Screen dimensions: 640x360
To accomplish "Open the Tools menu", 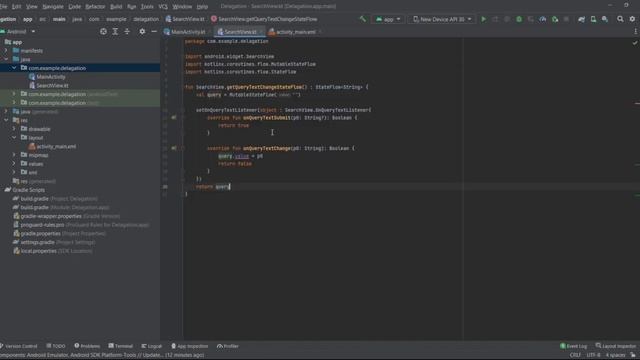I will [147, 6].
